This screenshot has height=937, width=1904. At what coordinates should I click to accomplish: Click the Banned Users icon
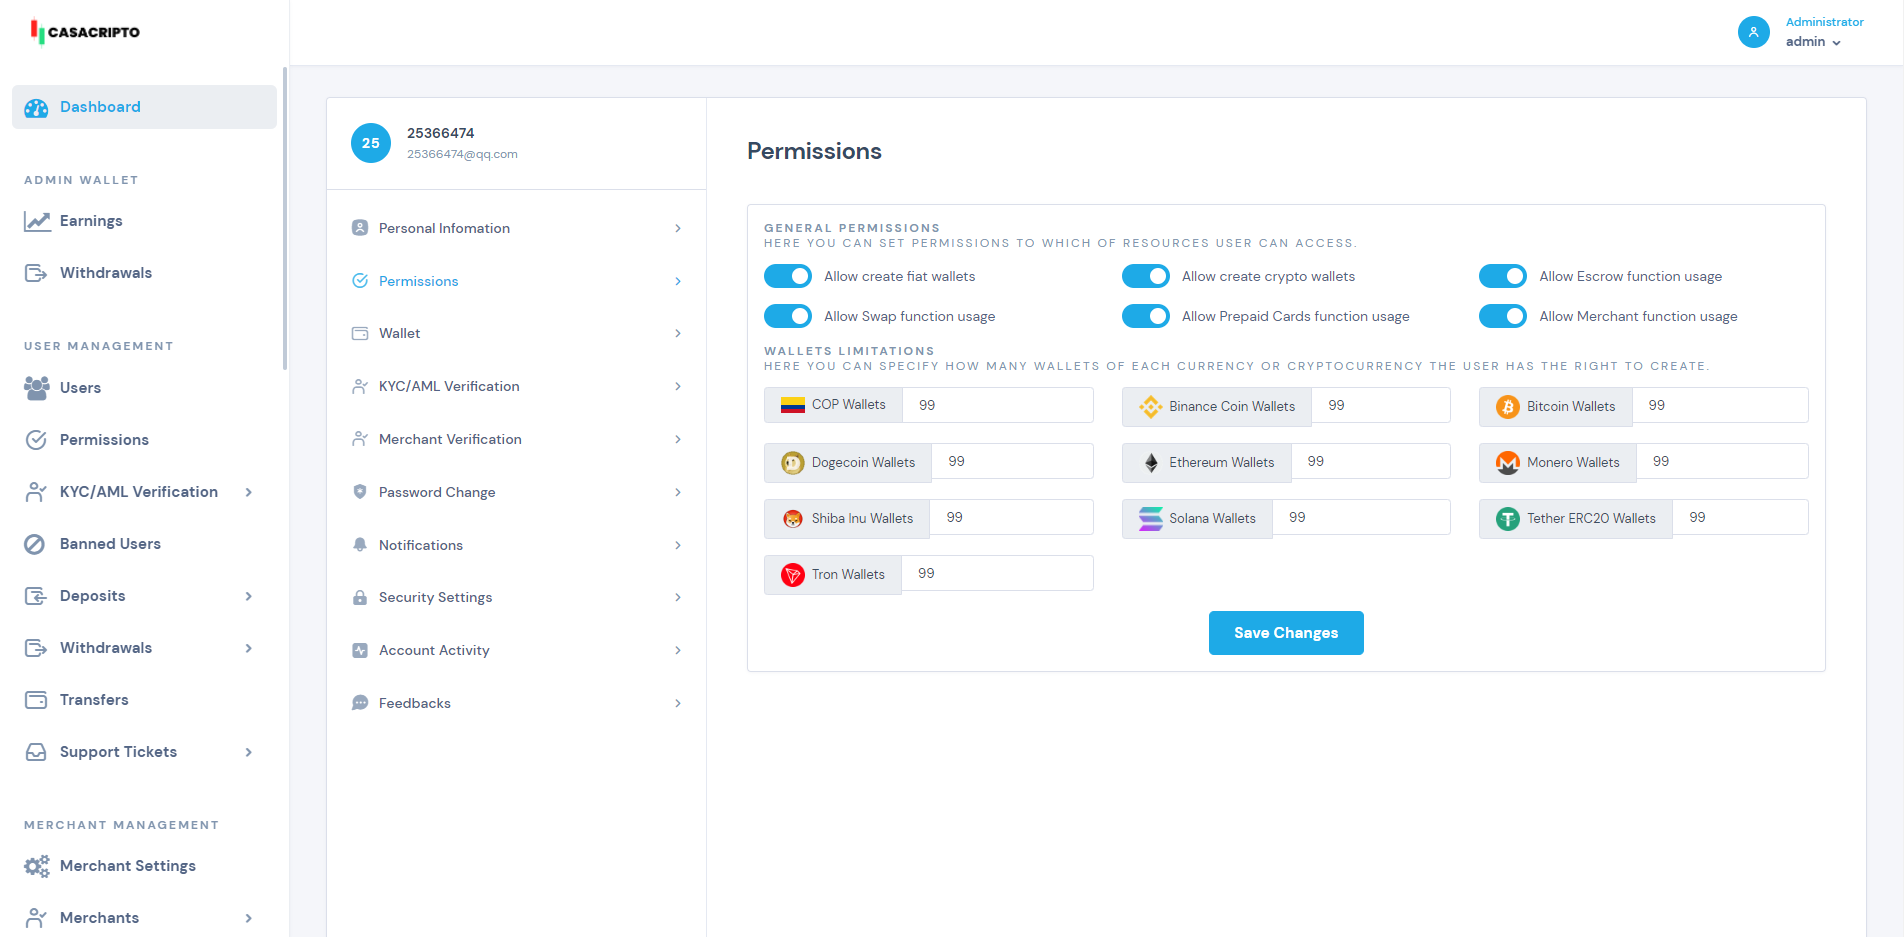click(35, 544)
